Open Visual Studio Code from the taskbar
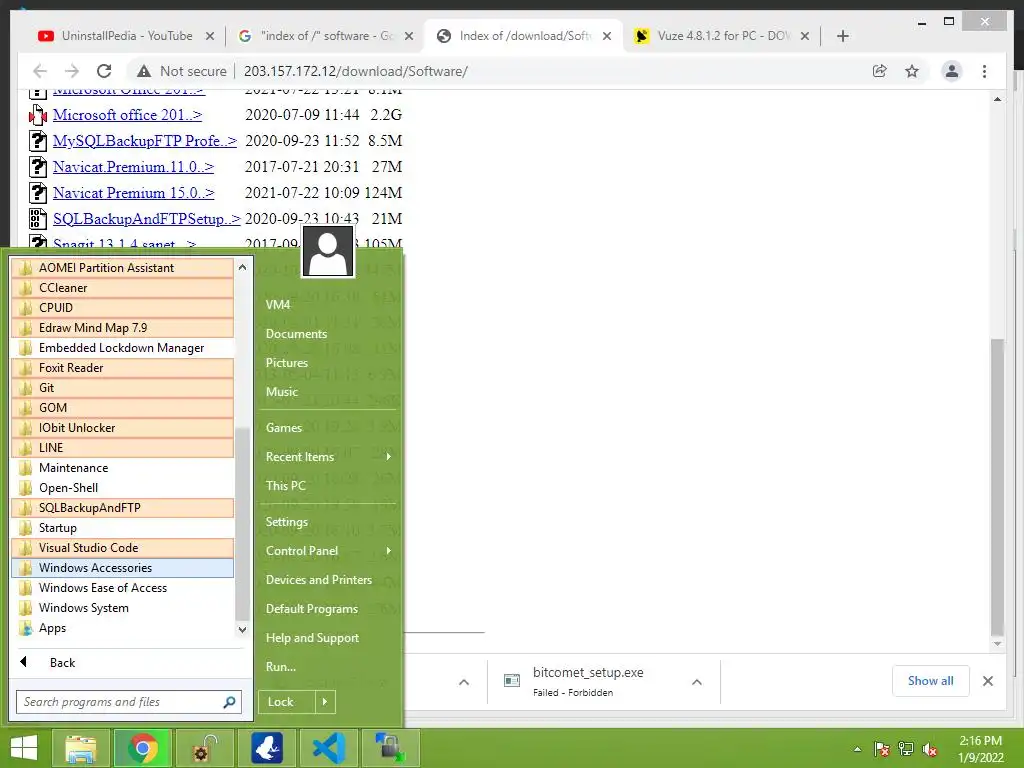1024x768 pixels. (328, 748)
